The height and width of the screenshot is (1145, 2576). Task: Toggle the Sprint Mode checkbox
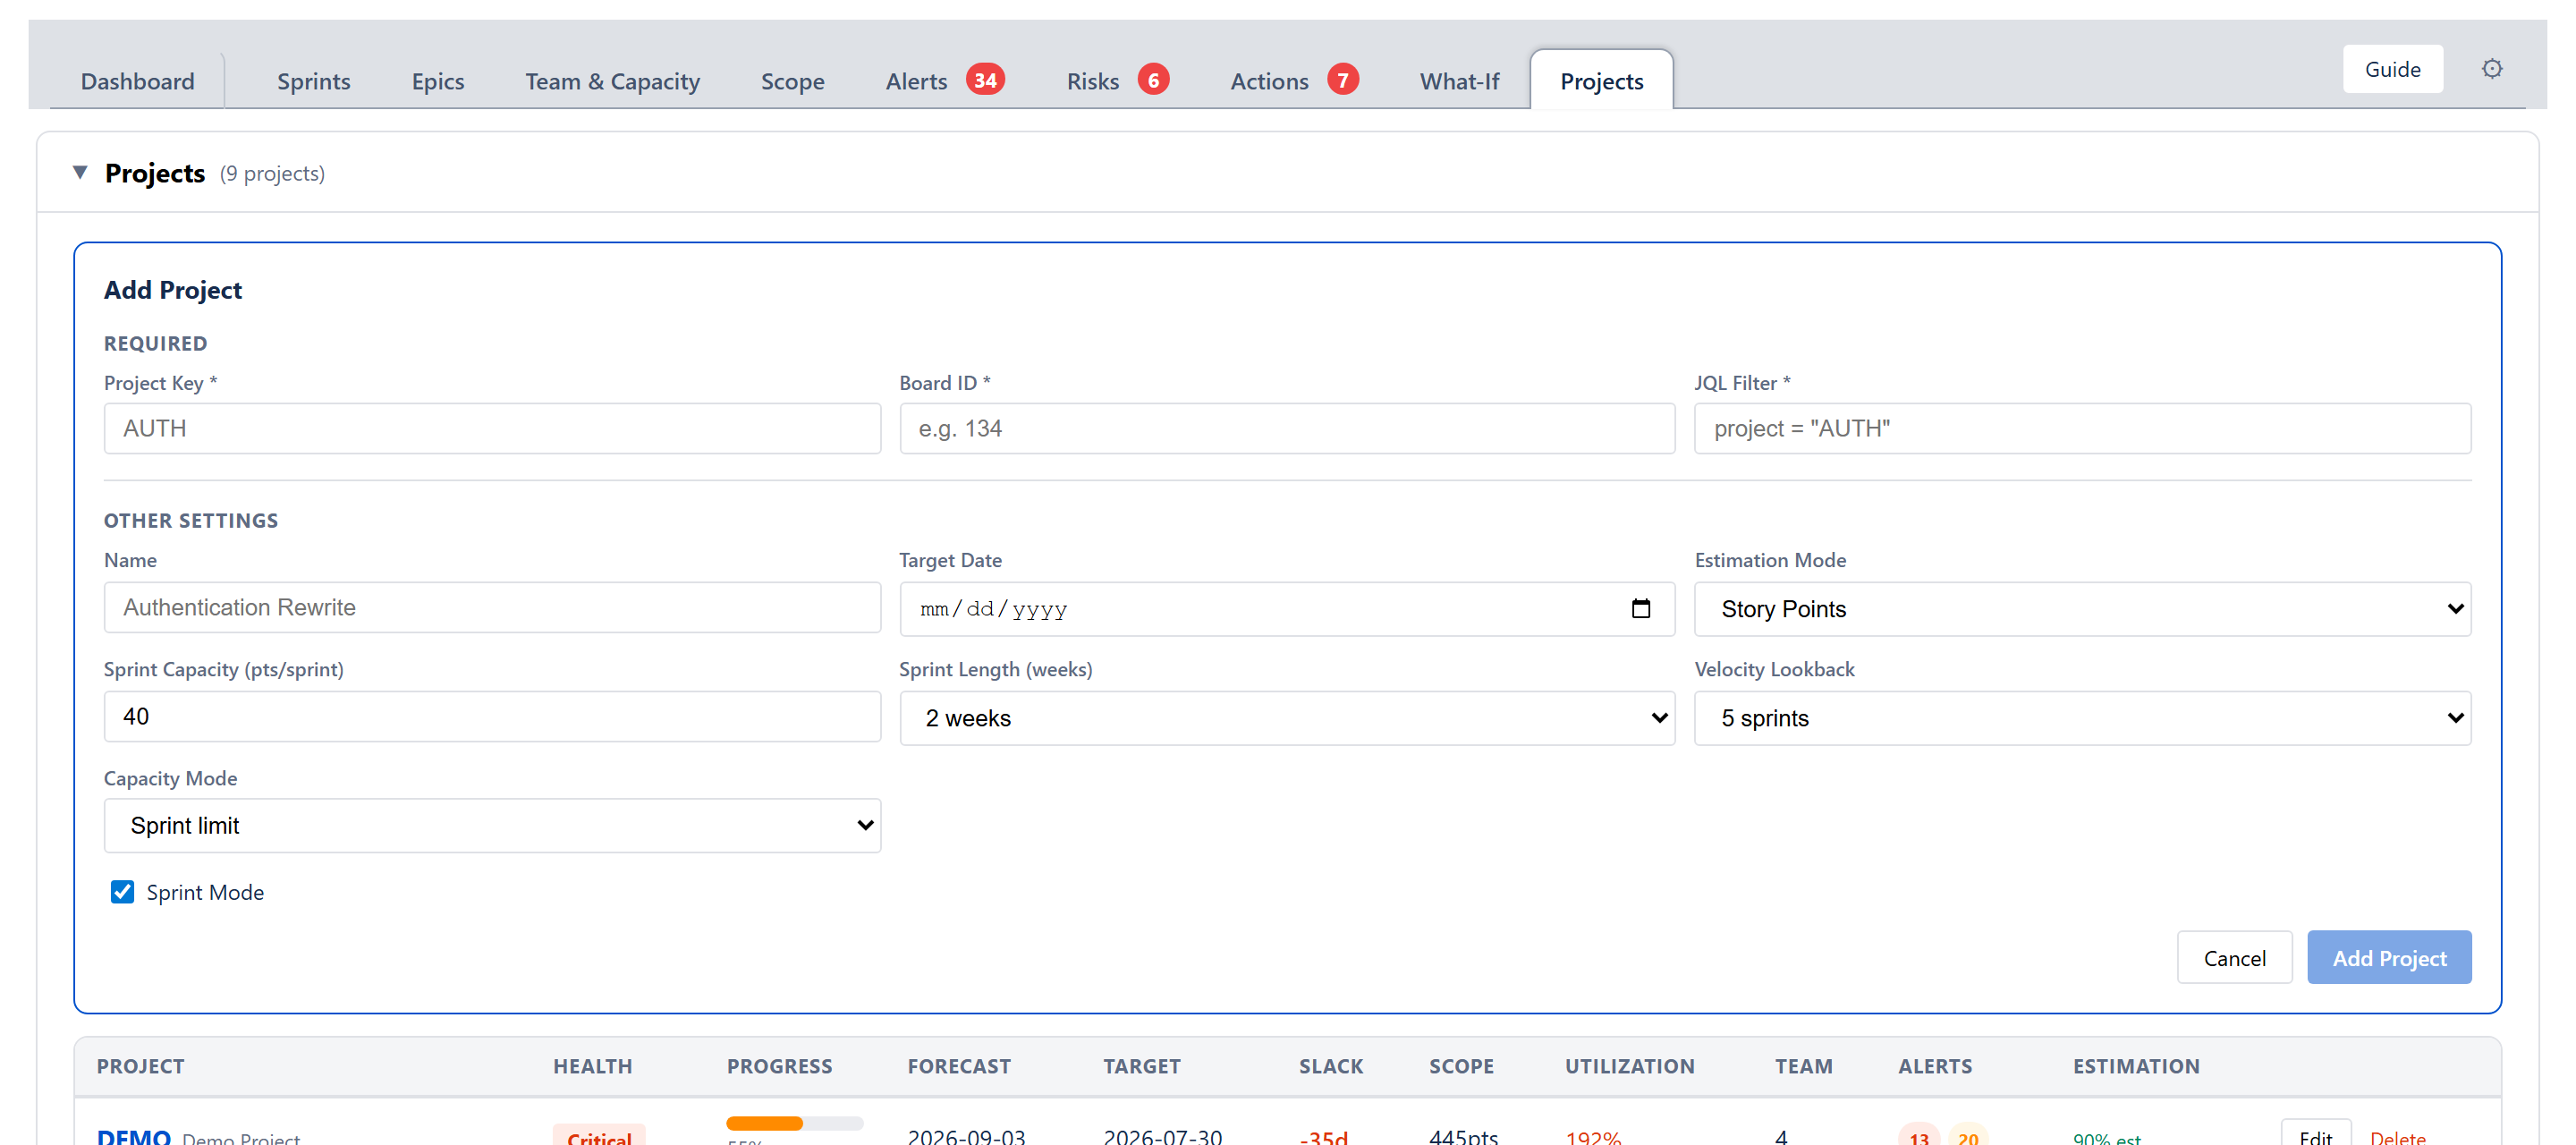point(122,891)
